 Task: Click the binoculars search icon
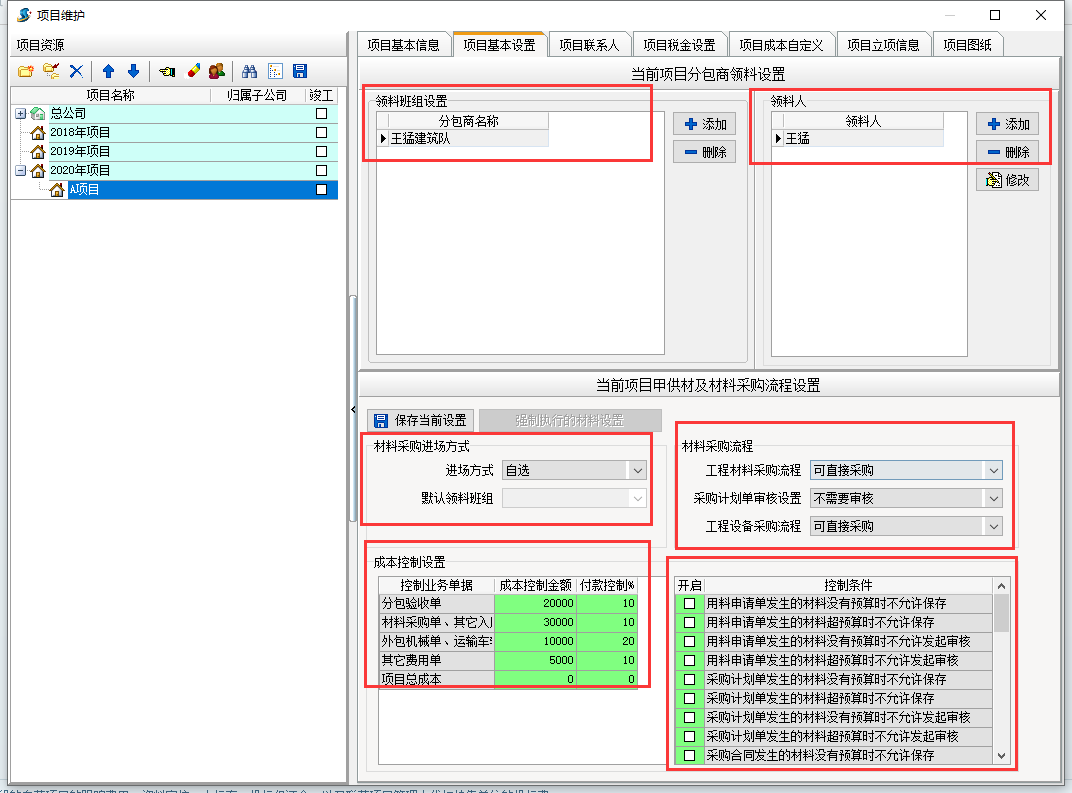click(x=250, y=71)
